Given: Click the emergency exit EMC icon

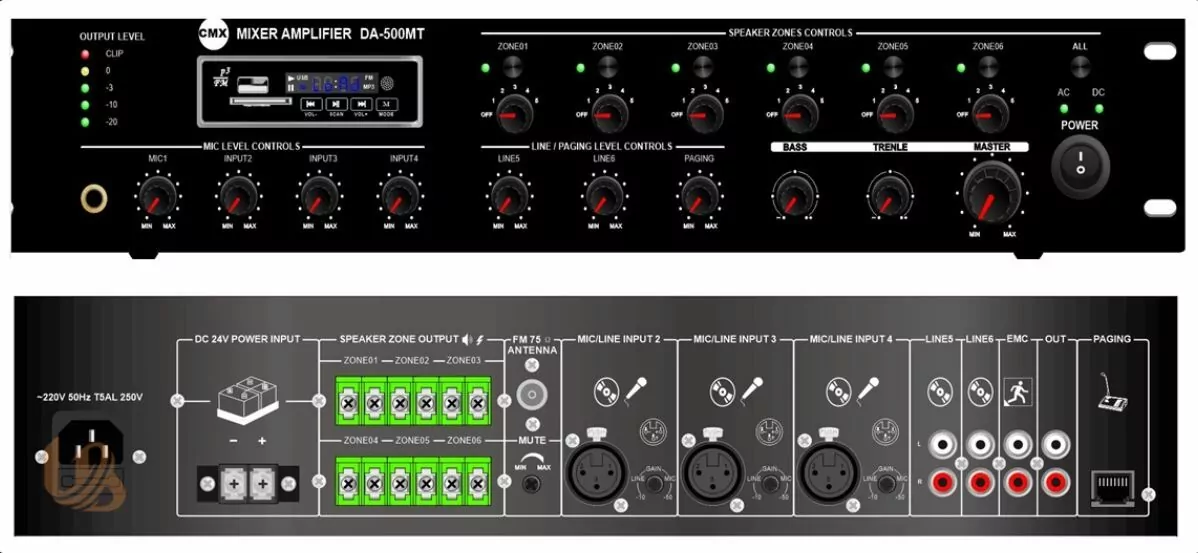Looking at the screenshot, I should tap(1017, 392).
